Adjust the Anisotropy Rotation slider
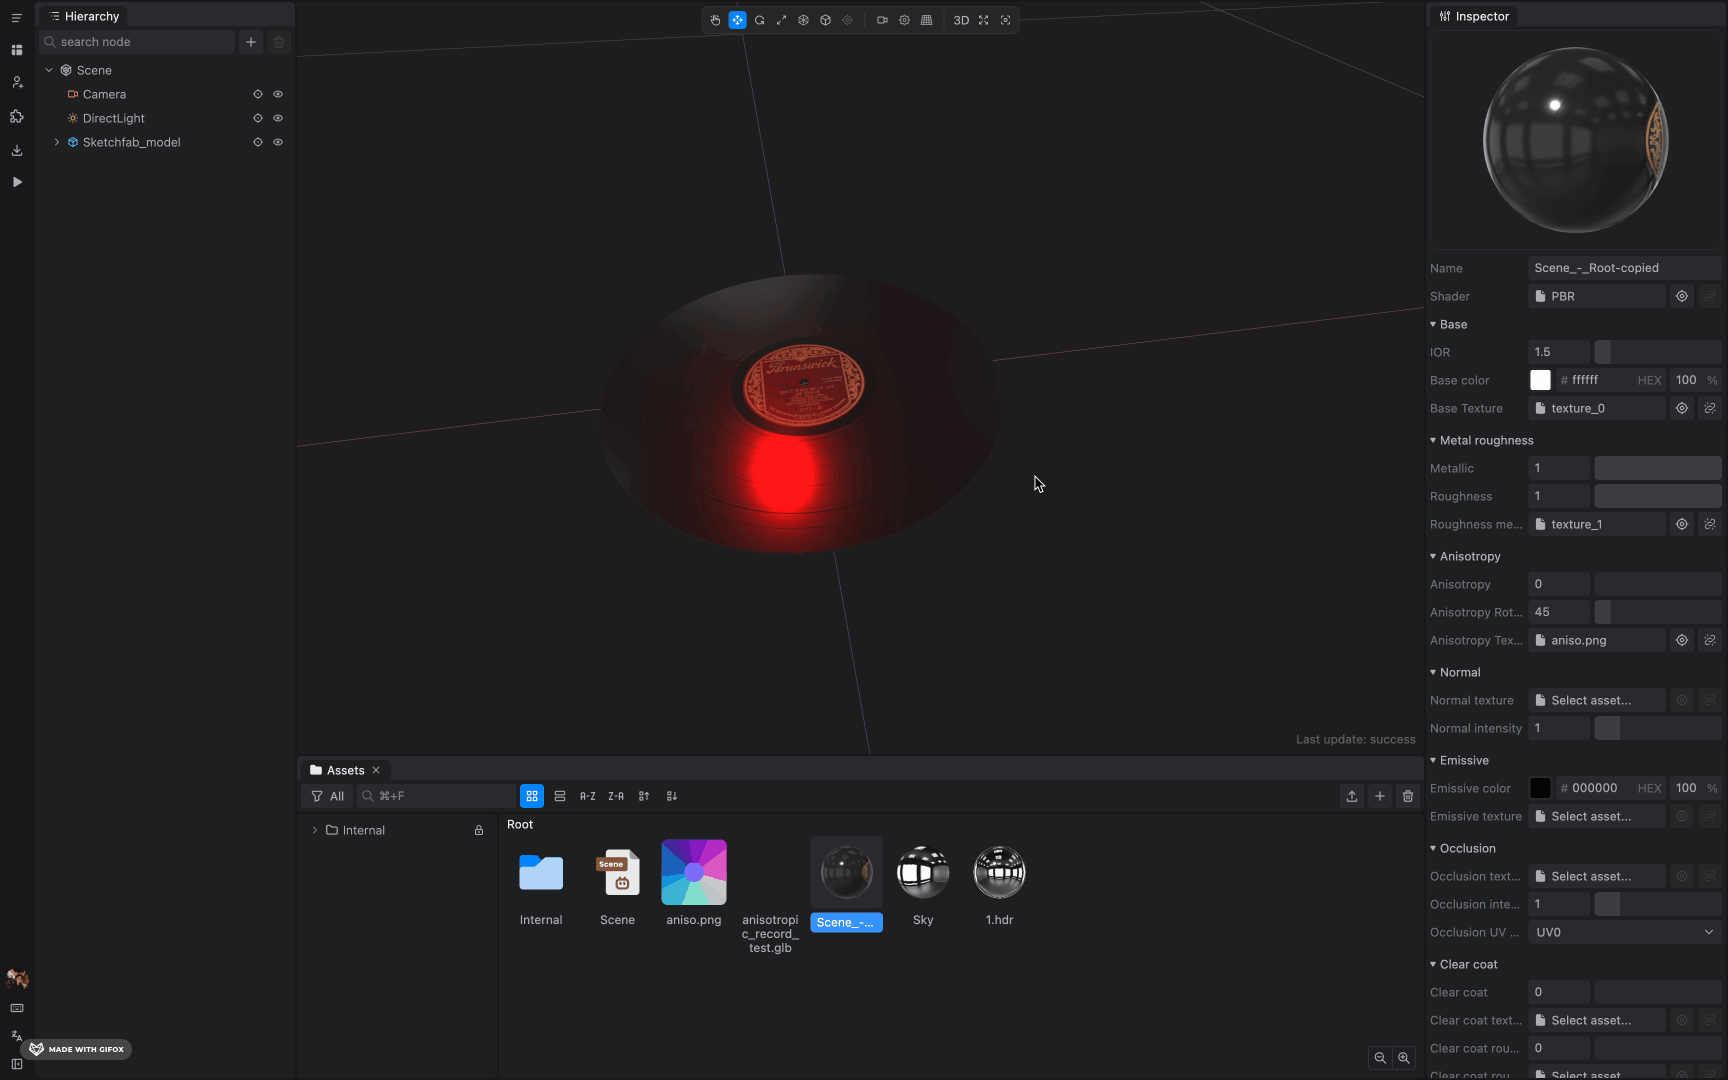Screen dimensions: 1728x1080 pyautogui.click(x=1658, y=612)
